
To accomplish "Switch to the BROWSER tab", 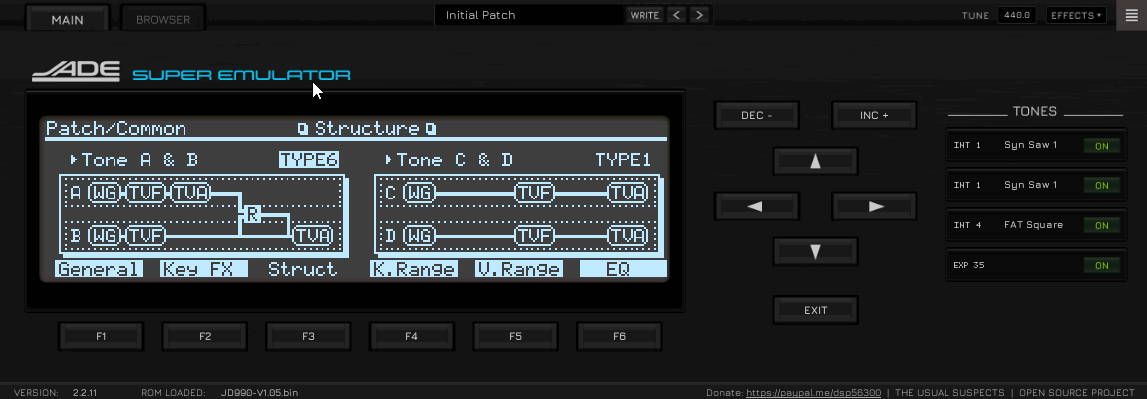I will click(x=162, y=20).
